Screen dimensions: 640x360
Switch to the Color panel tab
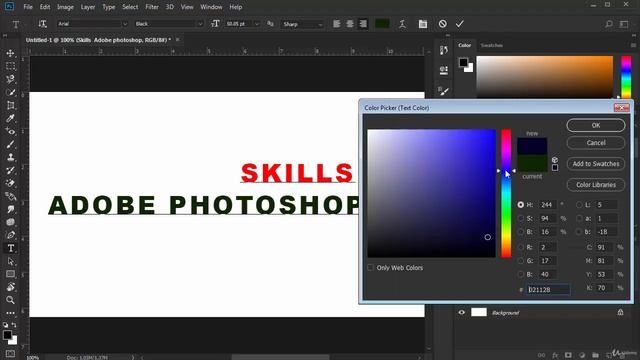[464, 45]
